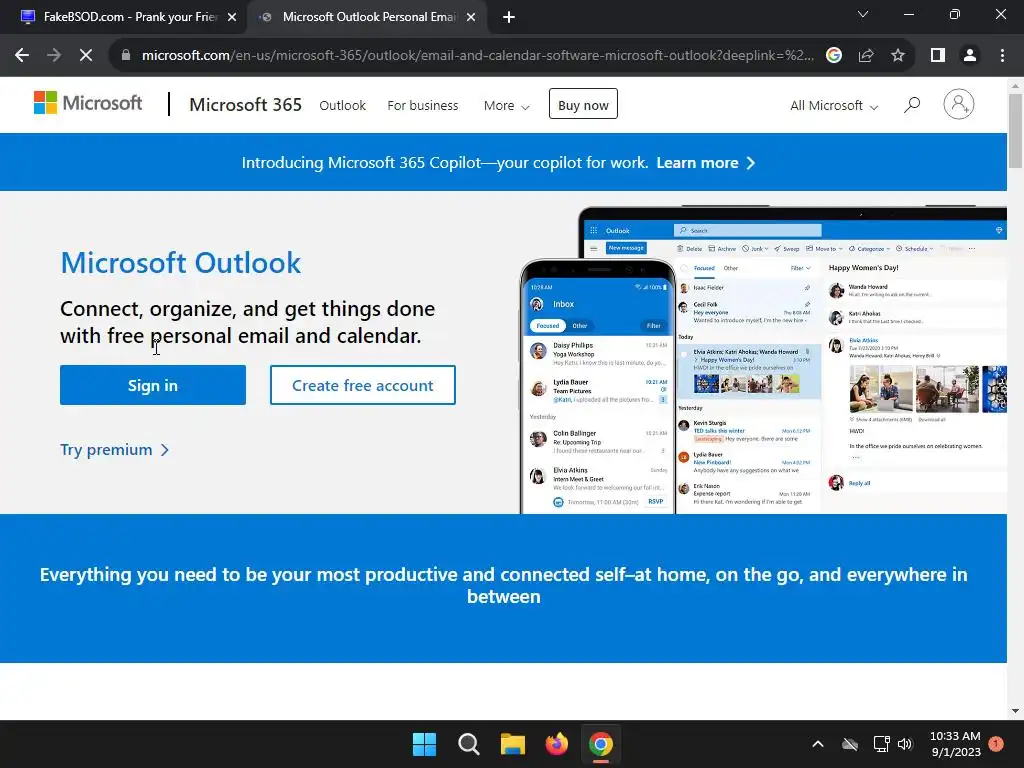Show hidden system tray icons
1024x768 pixels.
818,744
